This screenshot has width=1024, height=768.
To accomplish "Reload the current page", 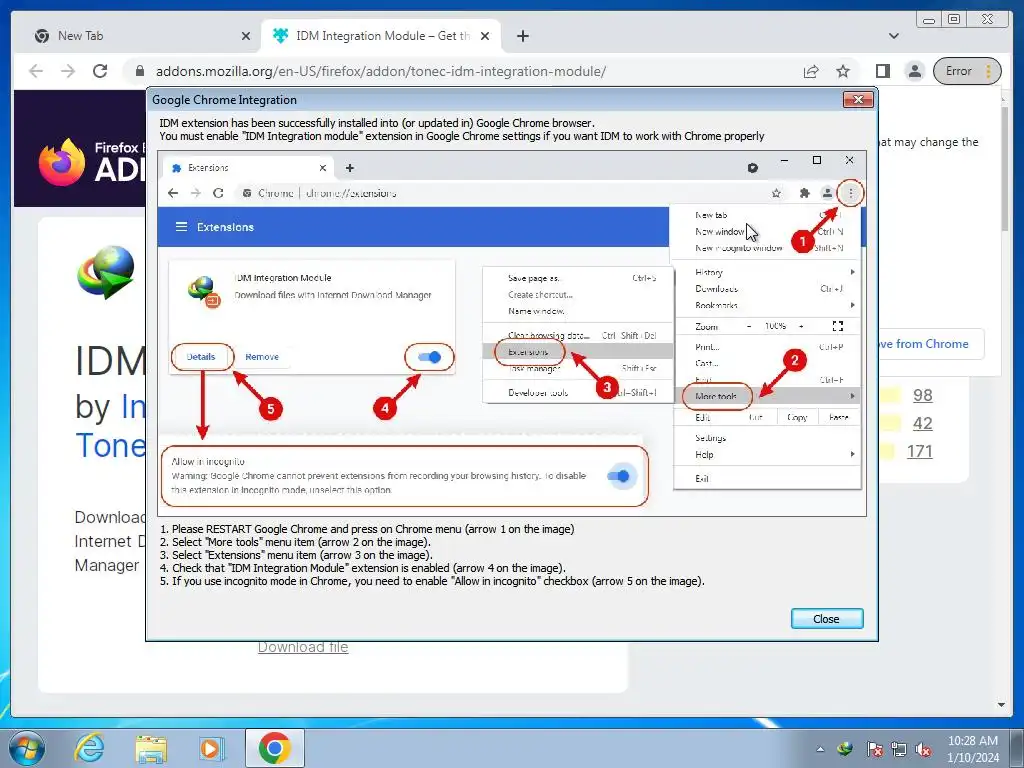I will tap(100, 71).
